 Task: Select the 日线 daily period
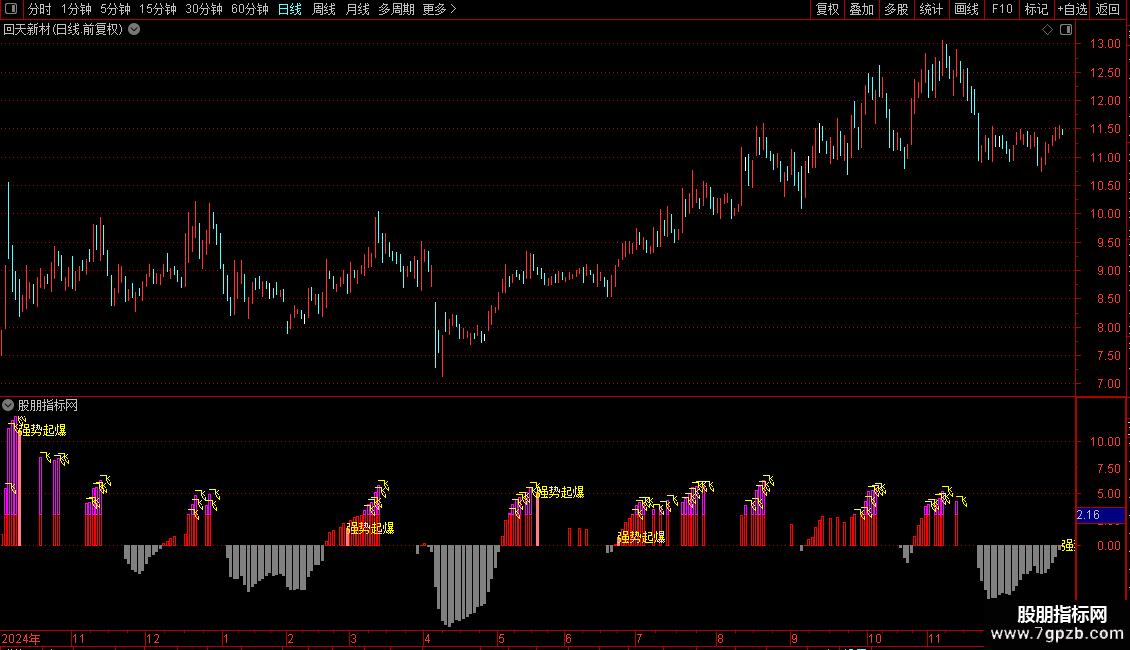[x=290, y=9]
